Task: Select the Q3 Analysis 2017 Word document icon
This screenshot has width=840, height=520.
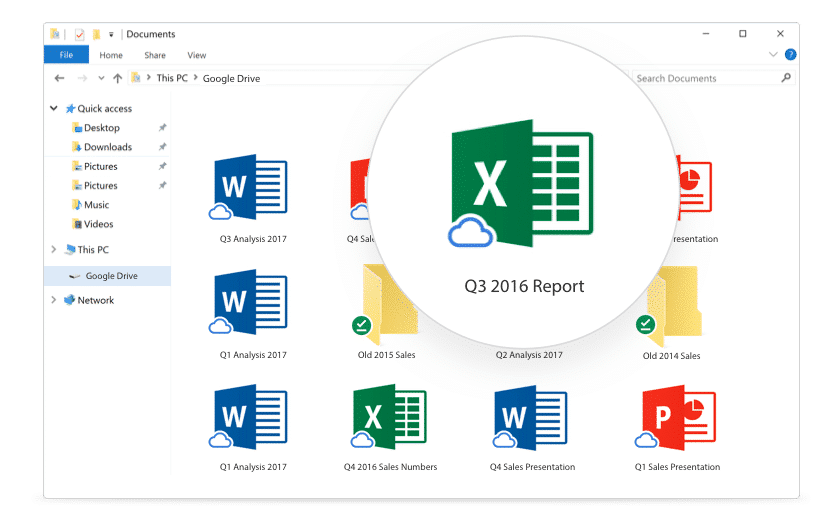Action: click(249, 187)
